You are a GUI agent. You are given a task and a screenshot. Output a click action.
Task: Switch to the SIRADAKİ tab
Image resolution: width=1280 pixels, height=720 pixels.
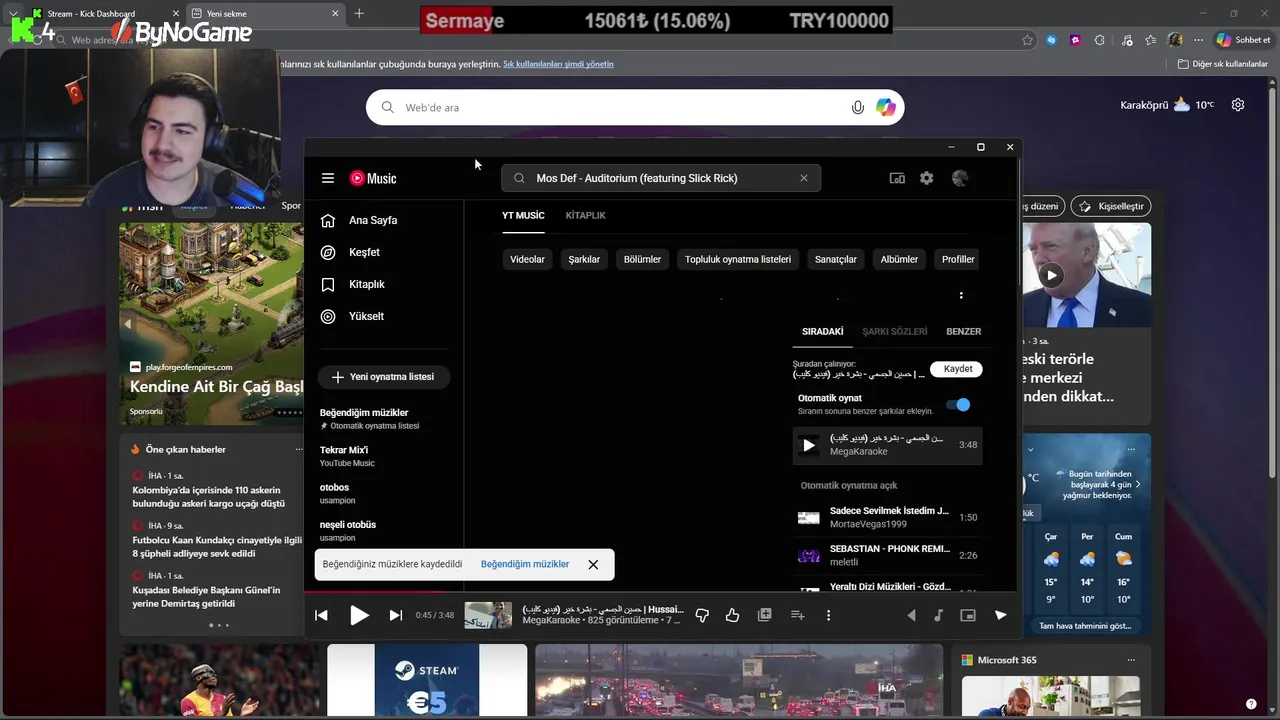823,331
